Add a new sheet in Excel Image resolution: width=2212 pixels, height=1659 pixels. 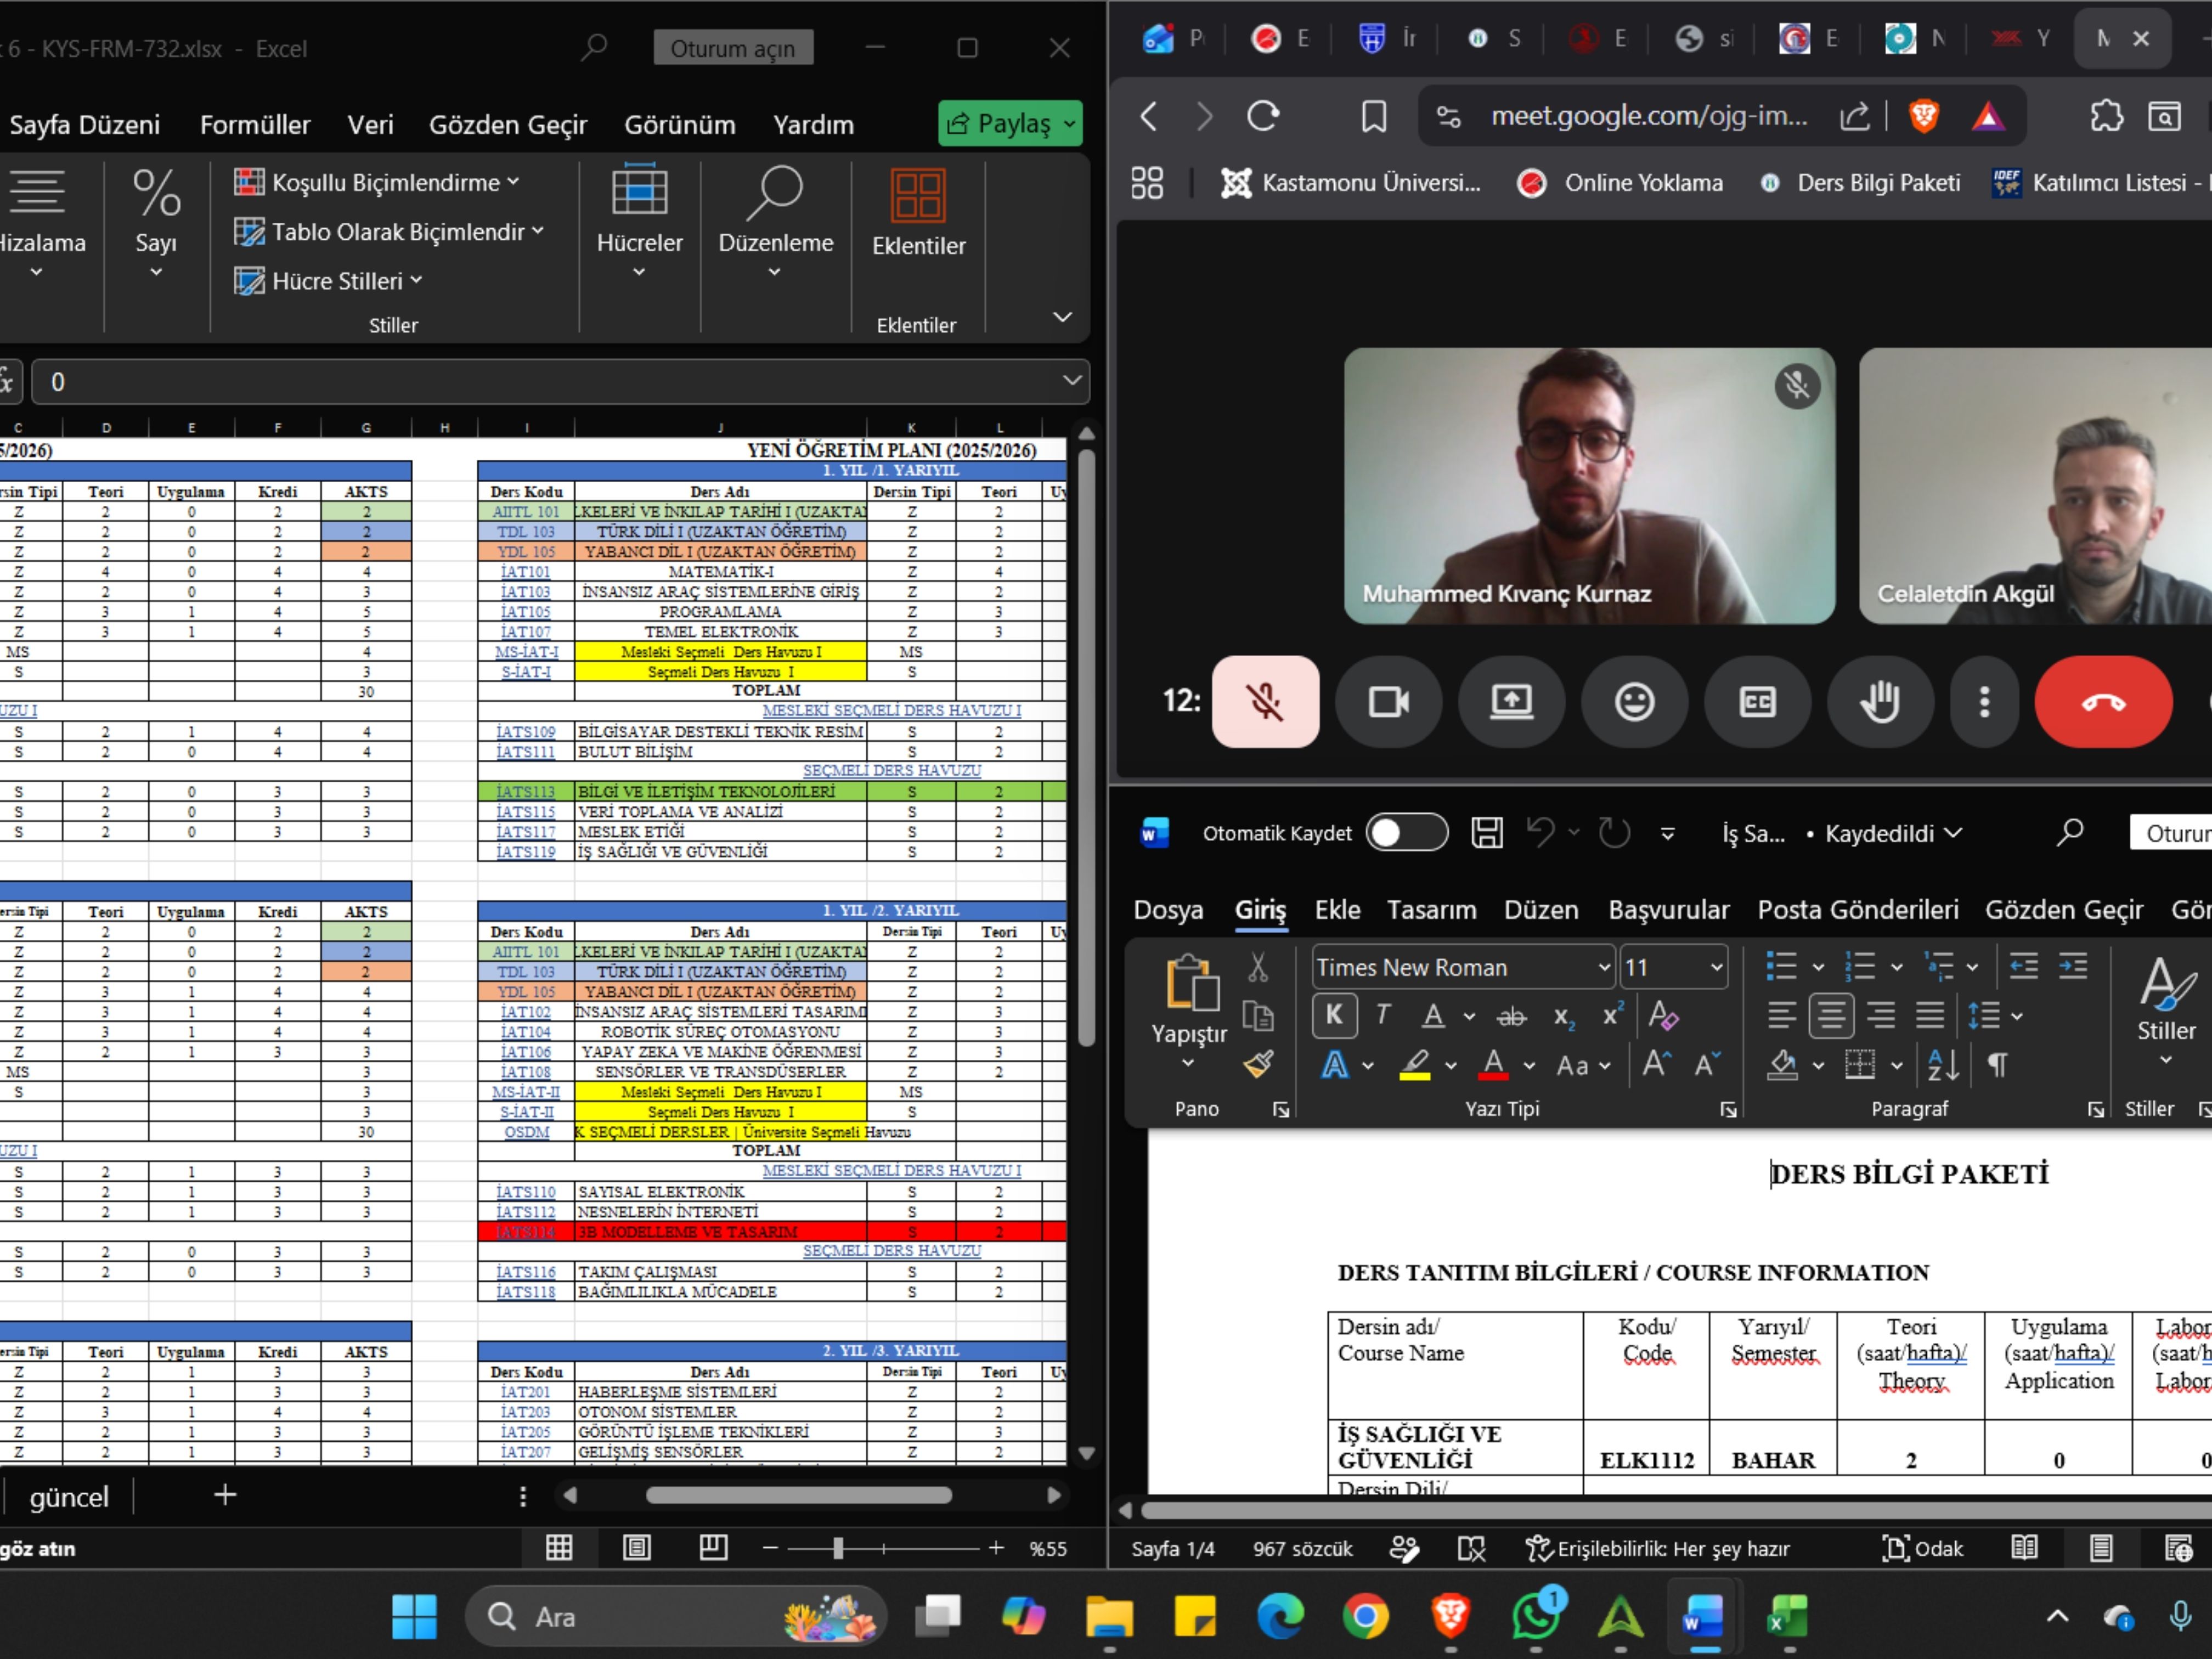coord(225,1495)
